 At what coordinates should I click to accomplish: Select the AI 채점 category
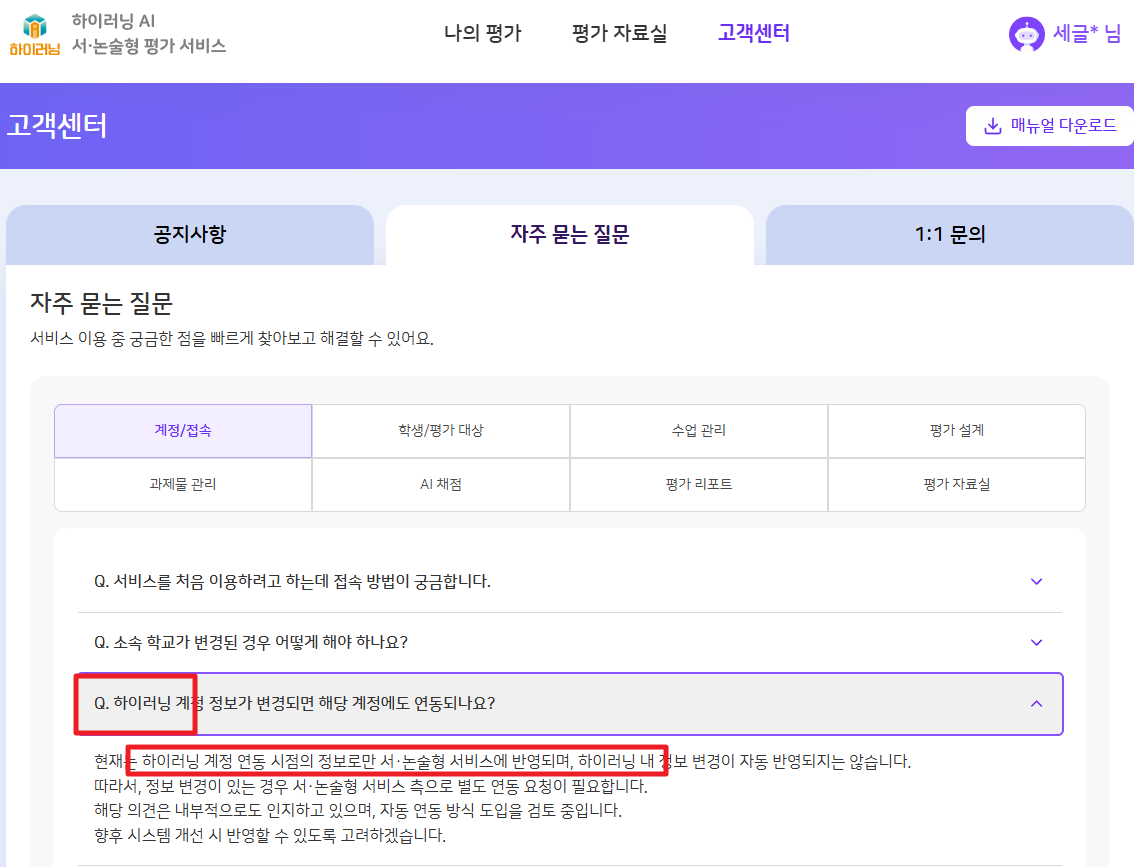[441, 484]
